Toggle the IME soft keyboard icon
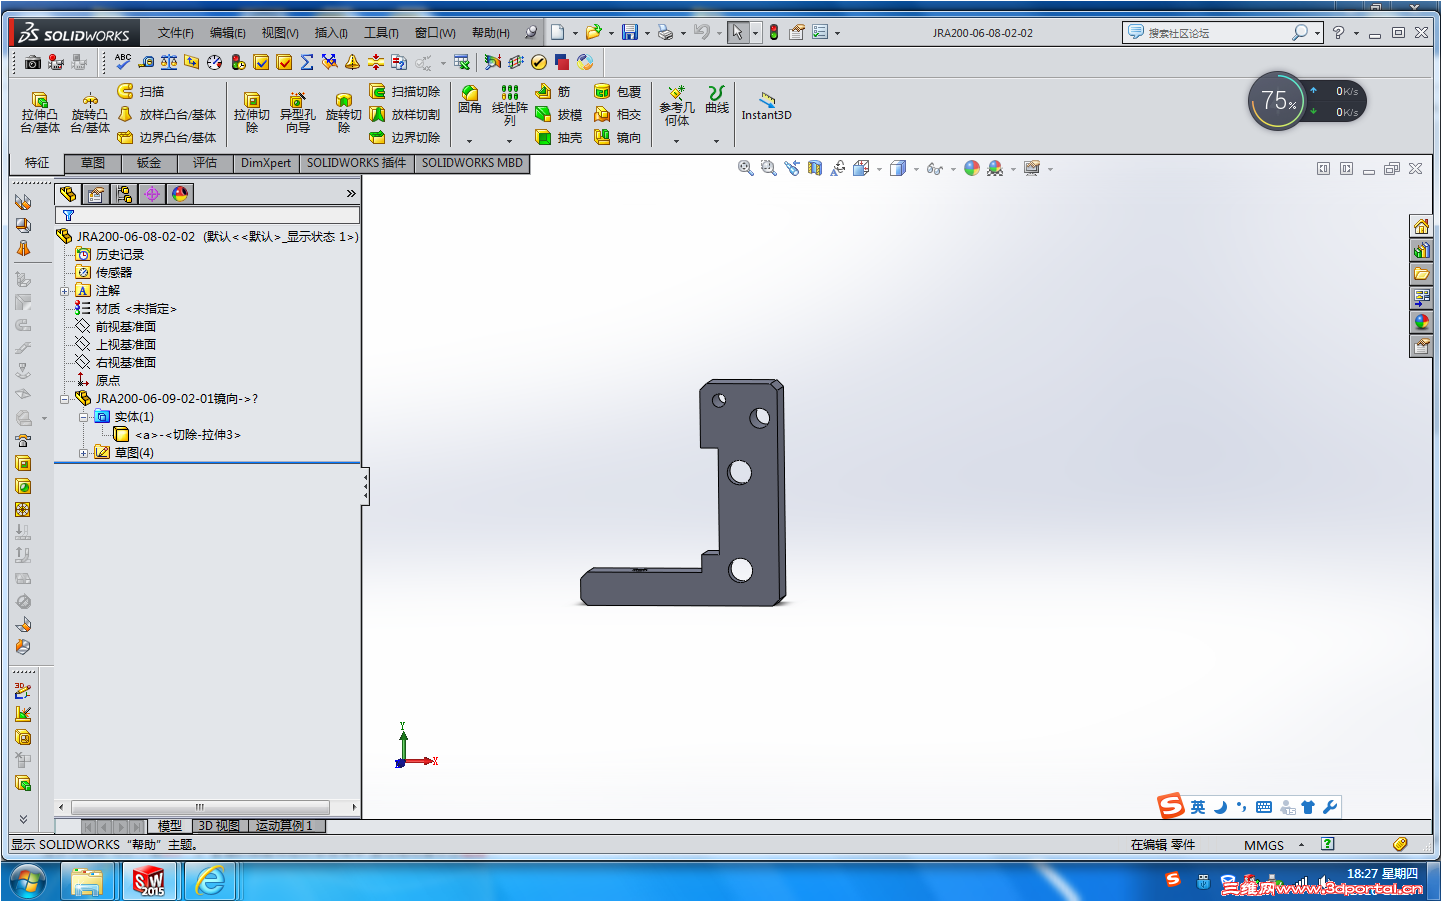The width and height of the screenshot is (1442, 902). click(1264, 807)
